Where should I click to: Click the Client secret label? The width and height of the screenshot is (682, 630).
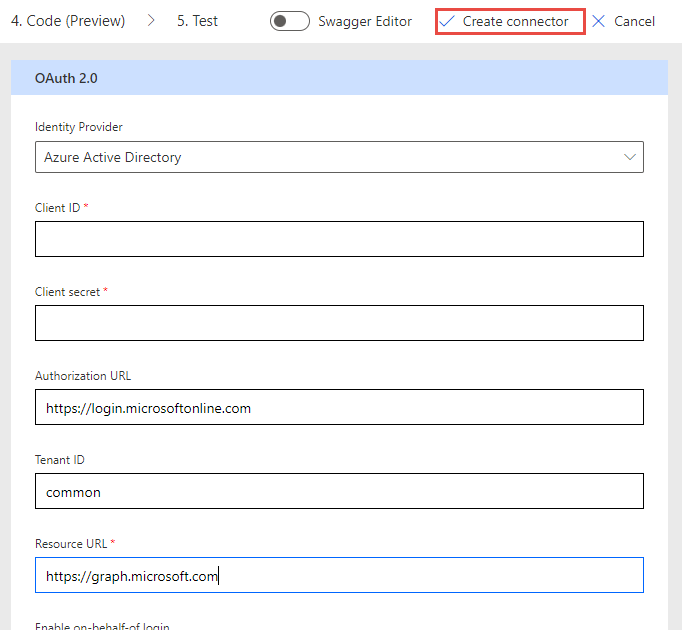pyautogui.click(x=67, y=292)
